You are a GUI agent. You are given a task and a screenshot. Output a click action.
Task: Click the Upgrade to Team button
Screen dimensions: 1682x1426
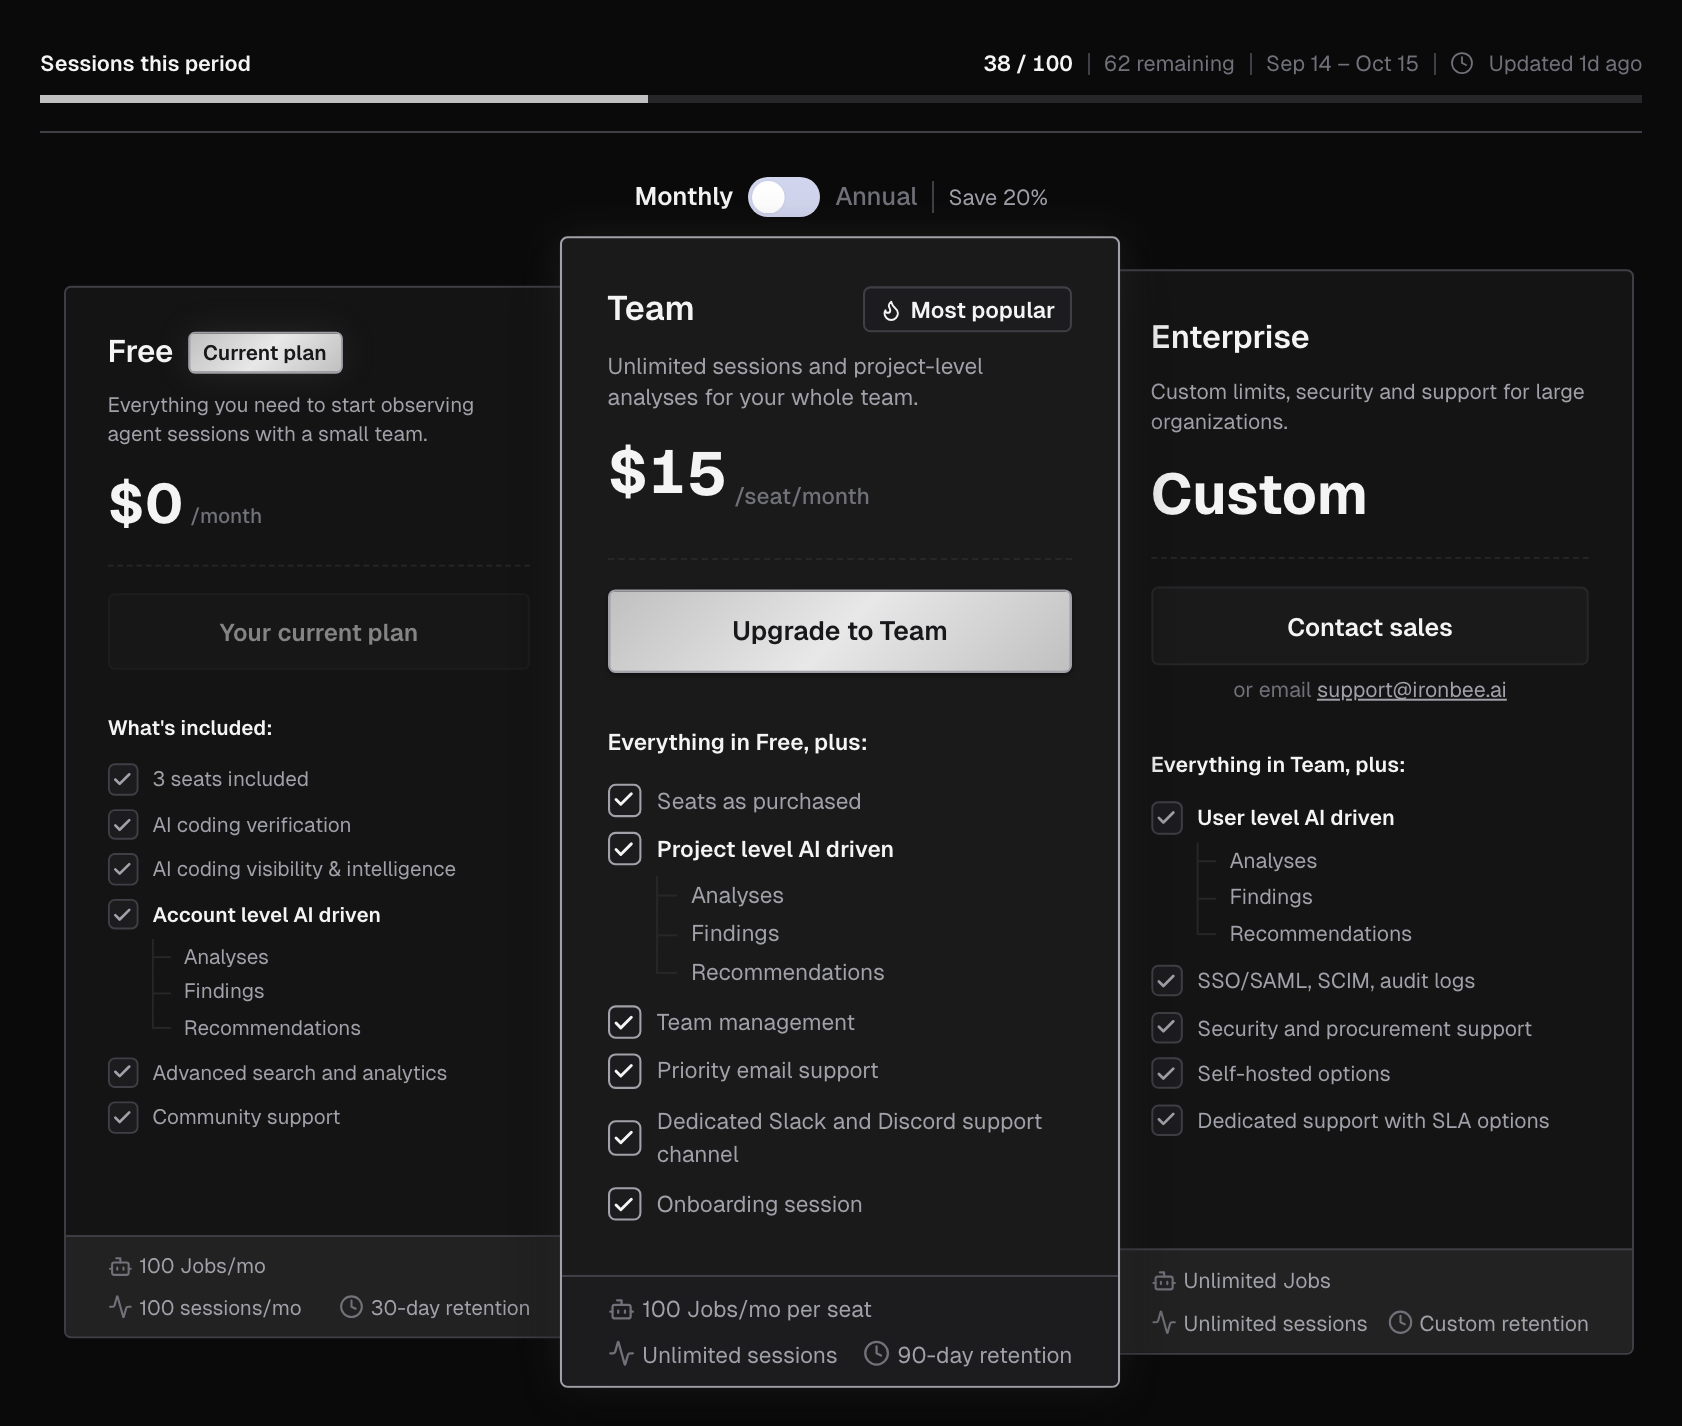coord(840,631)
